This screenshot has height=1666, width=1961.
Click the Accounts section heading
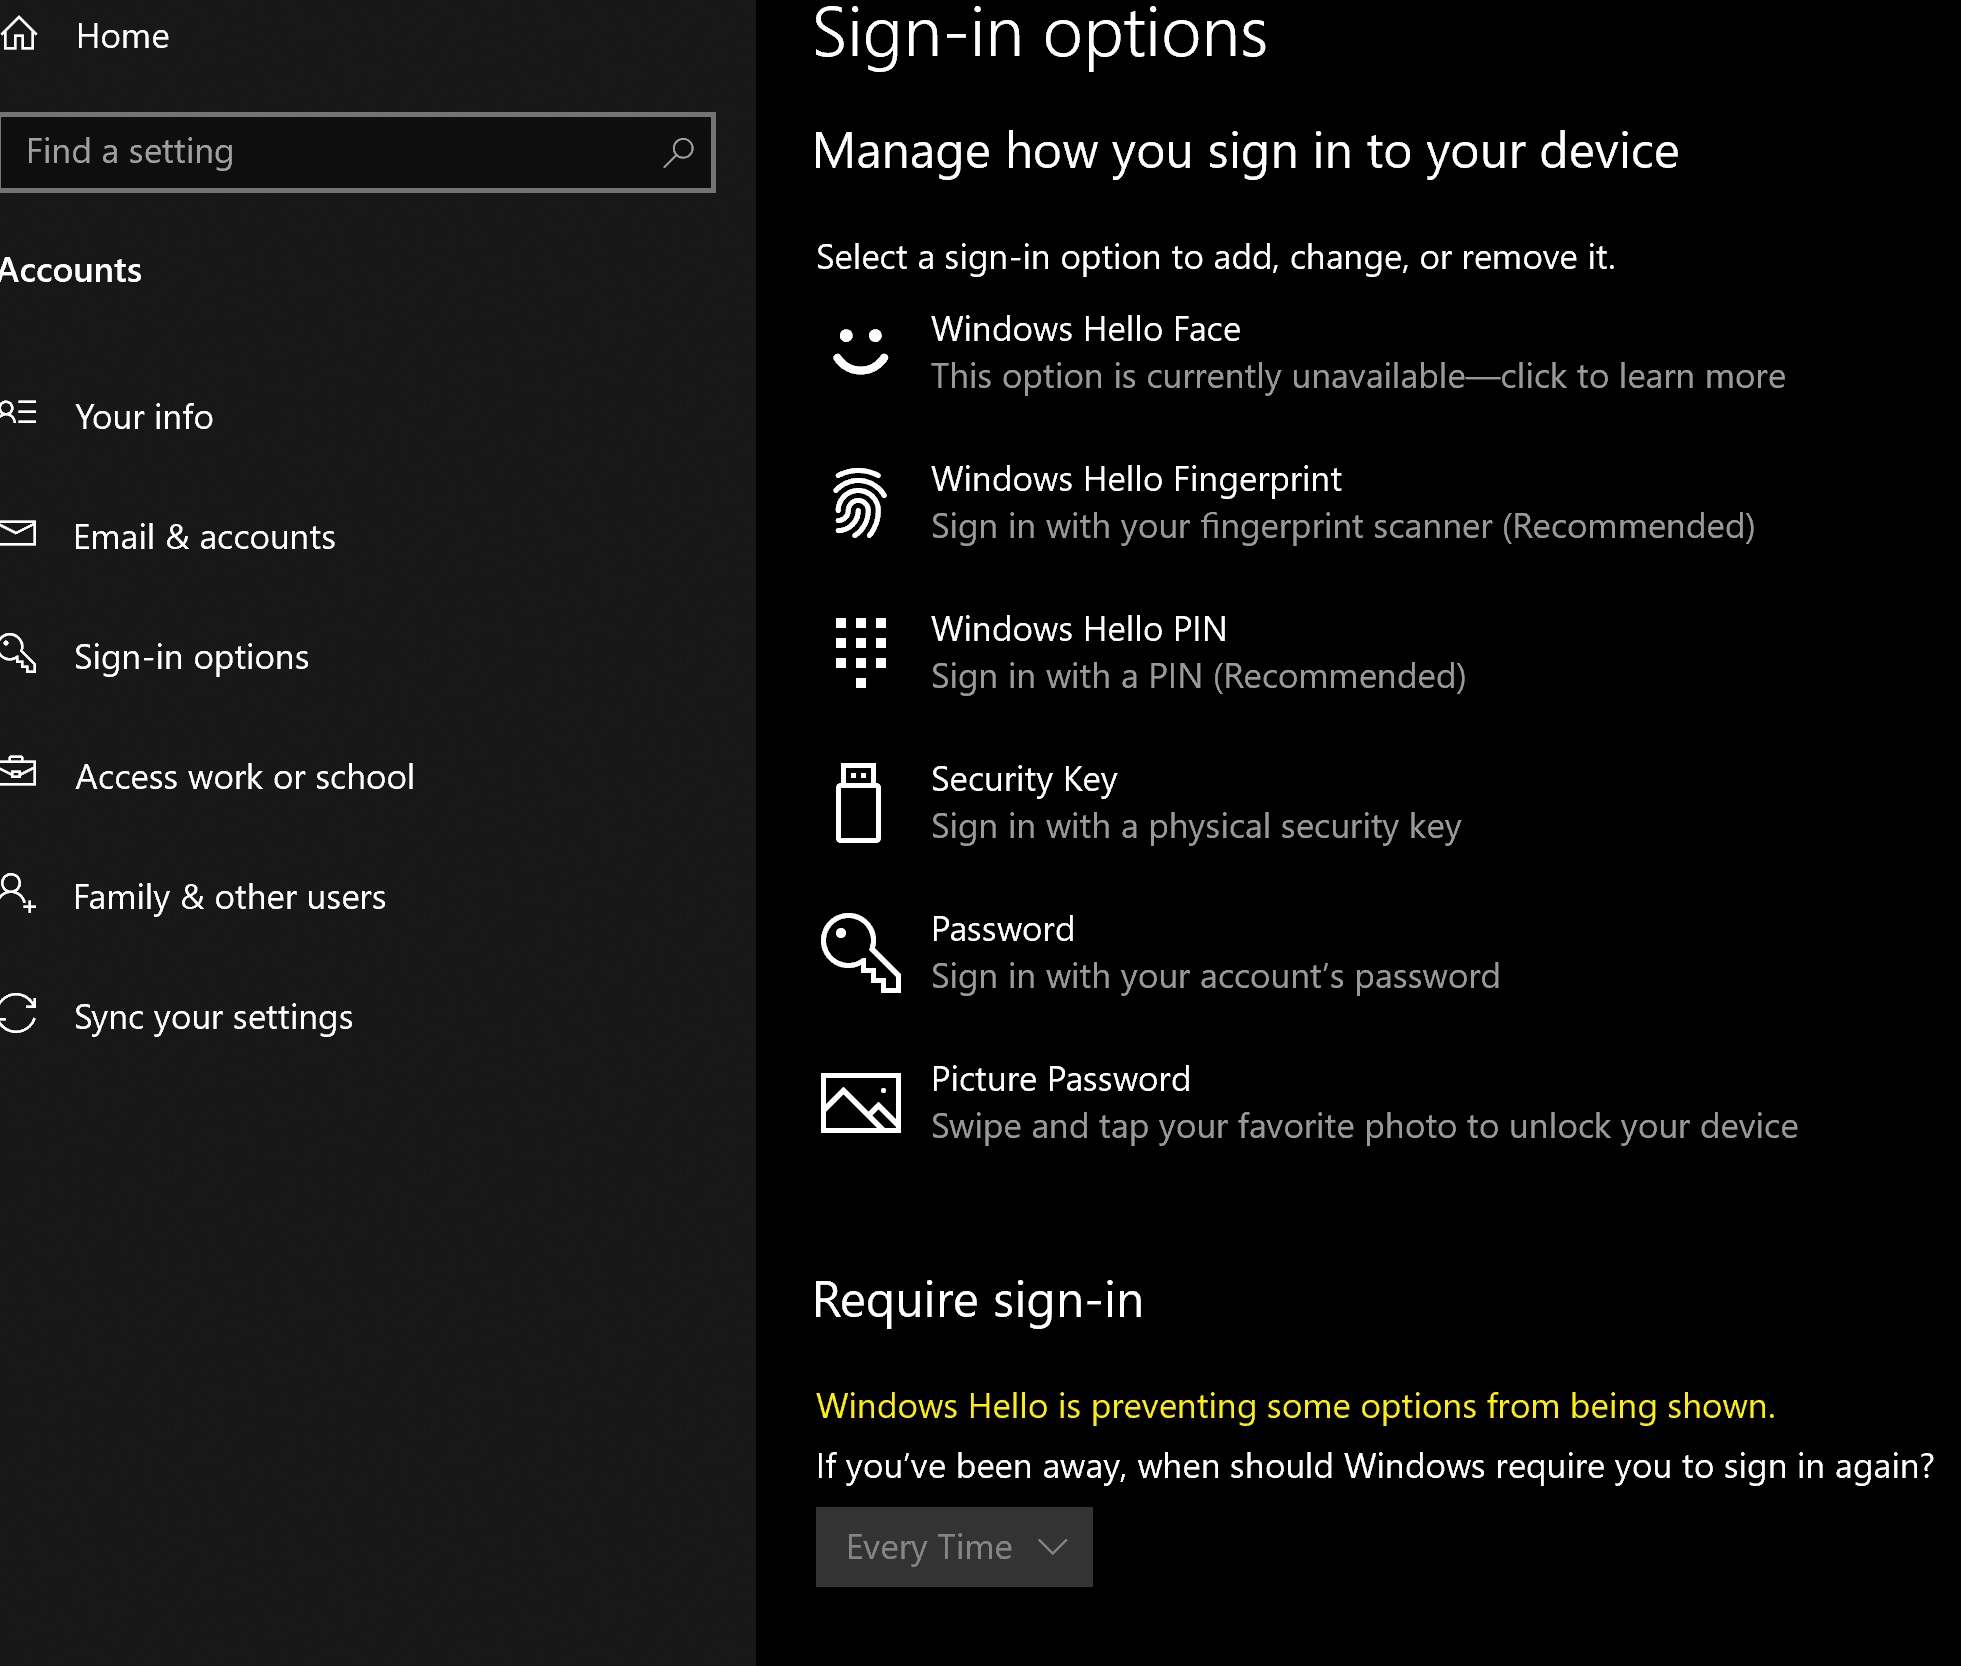coord(70,270)
